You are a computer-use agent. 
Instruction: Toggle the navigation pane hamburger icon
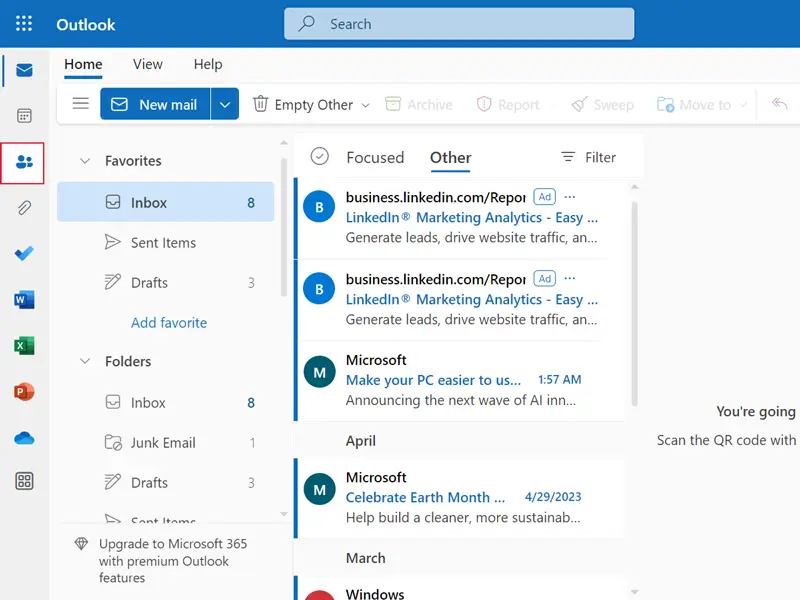pos(81,104)
